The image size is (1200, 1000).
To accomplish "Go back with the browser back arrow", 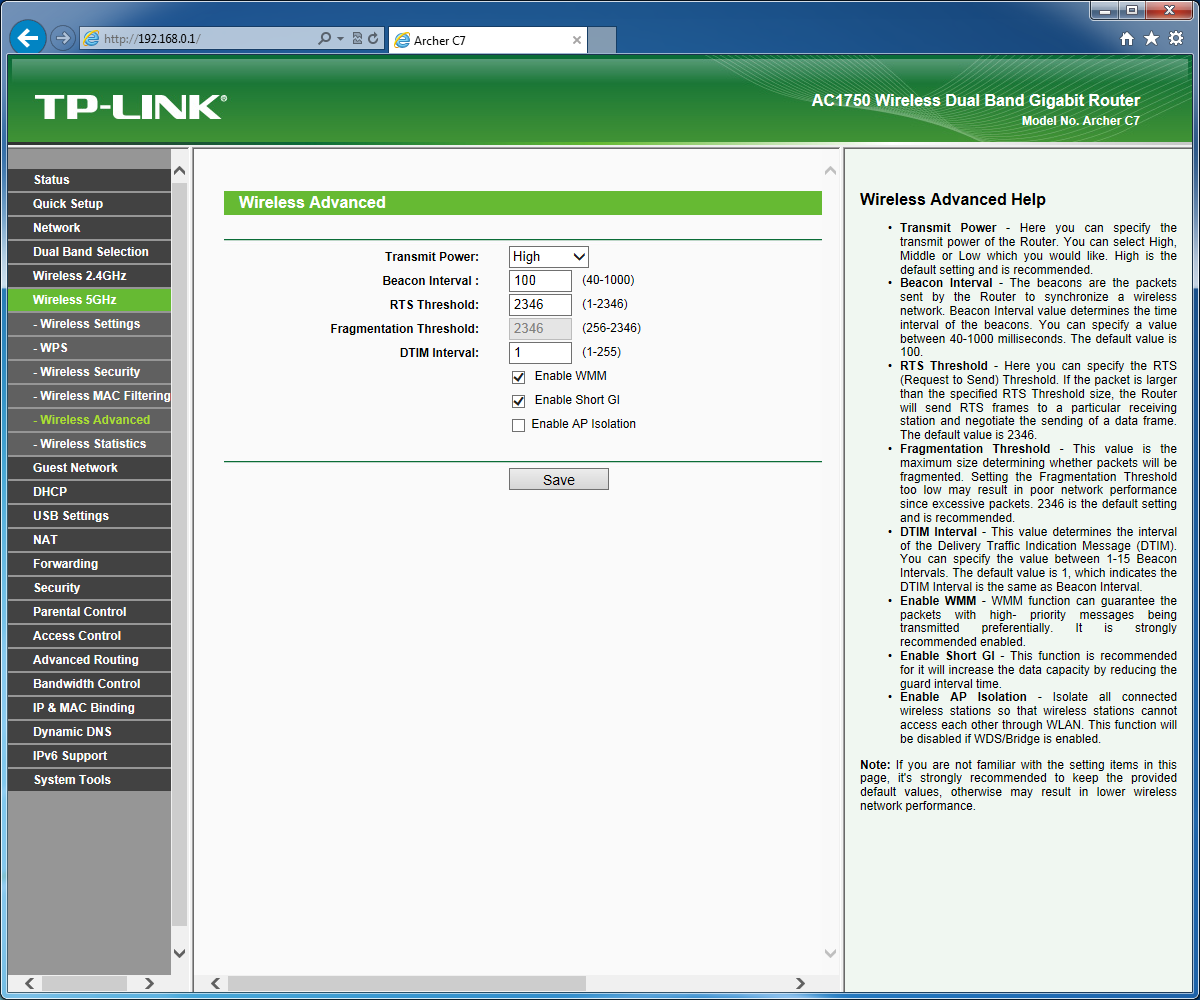I will (28, 39).
